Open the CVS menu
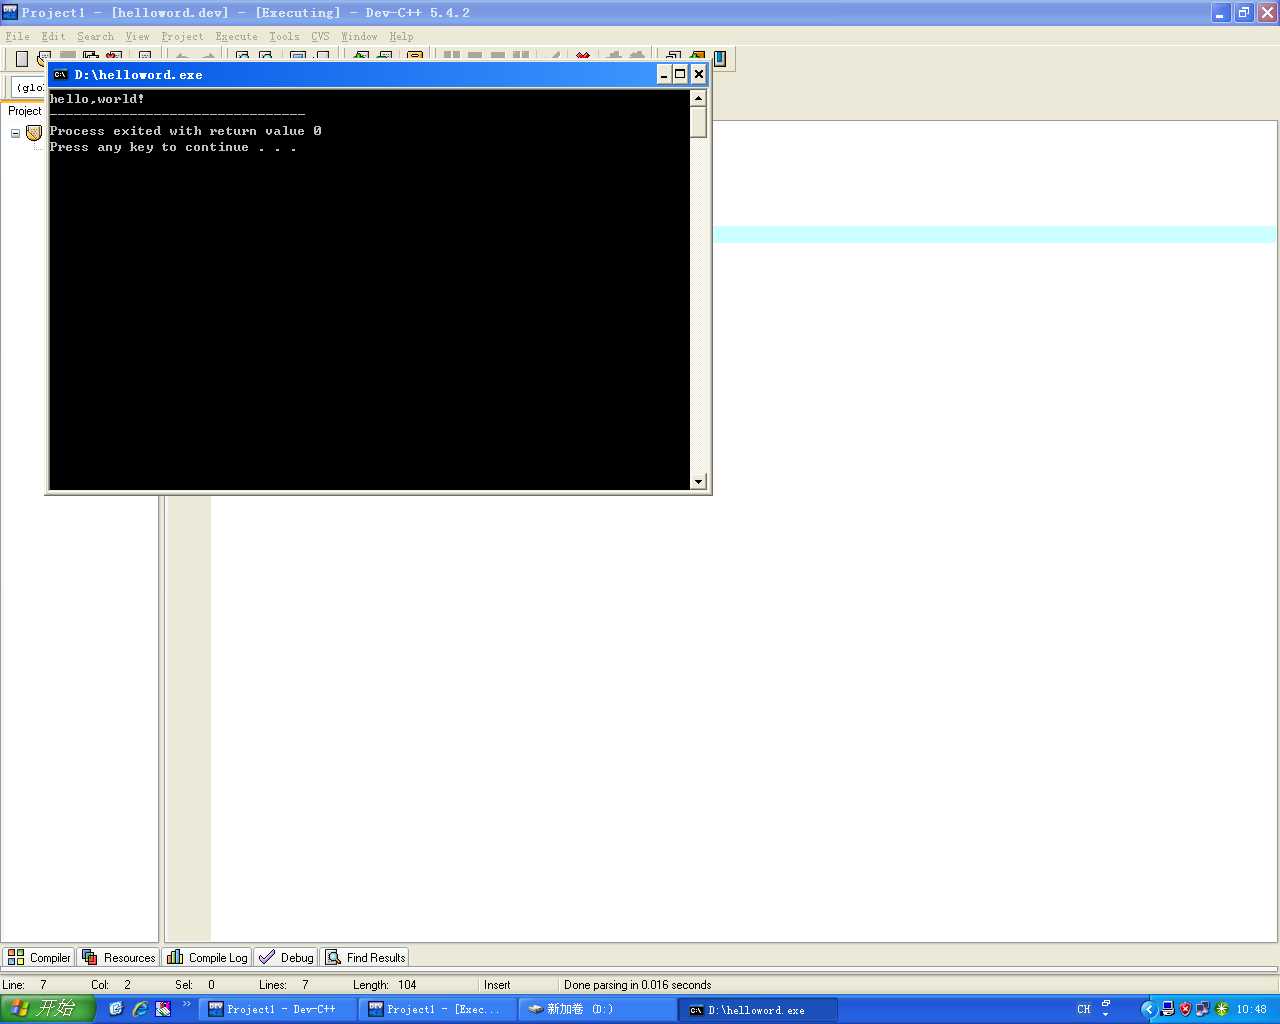This screenshot has width=1280, height=1024. 320,36
